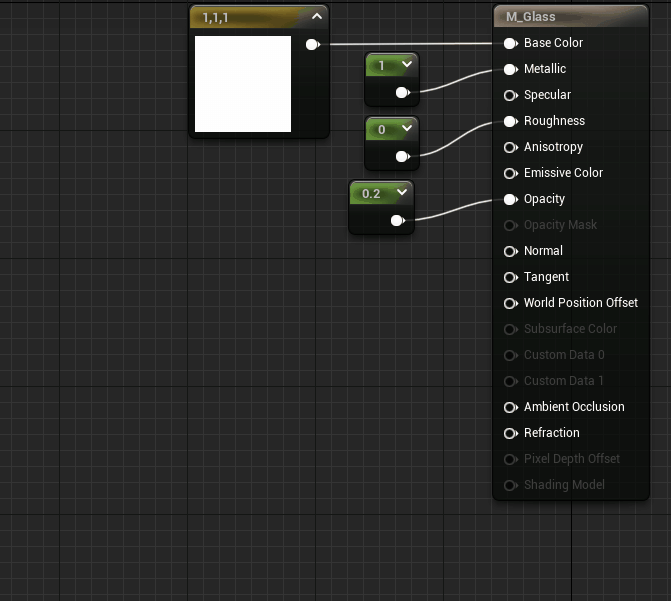Click the Roughness input pin
671x601 pixels.
tap(511, 122)
